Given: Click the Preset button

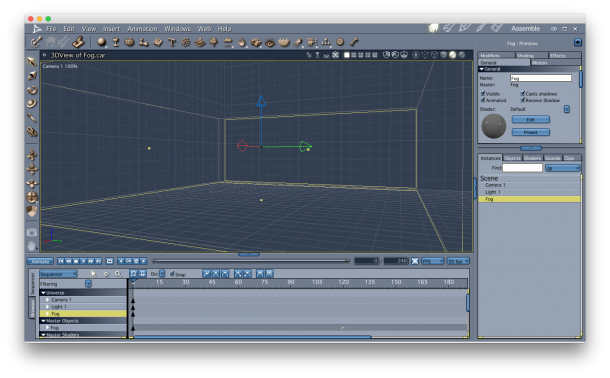Looking at the screenshot, I should tap(531, 132).
